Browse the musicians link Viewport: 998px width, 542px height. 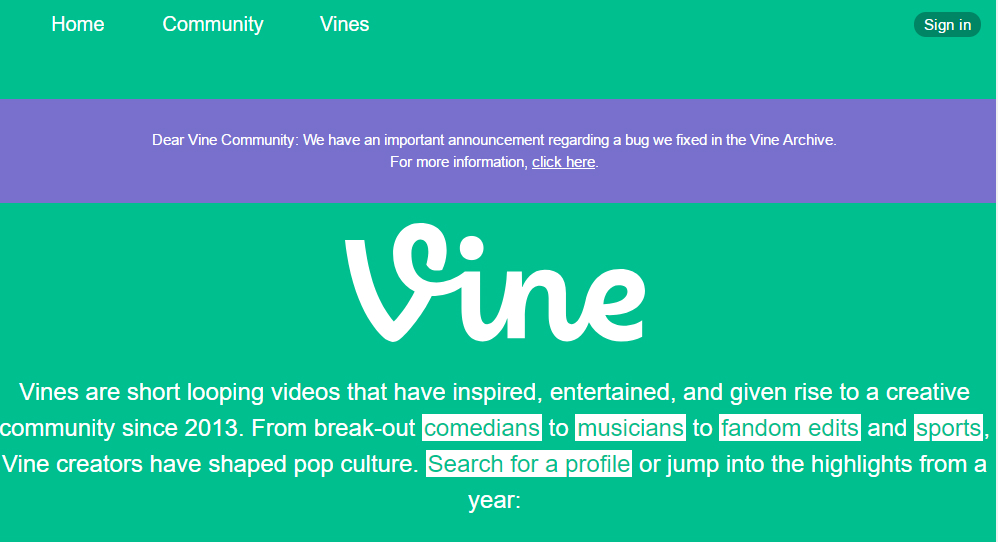point(630,428)
